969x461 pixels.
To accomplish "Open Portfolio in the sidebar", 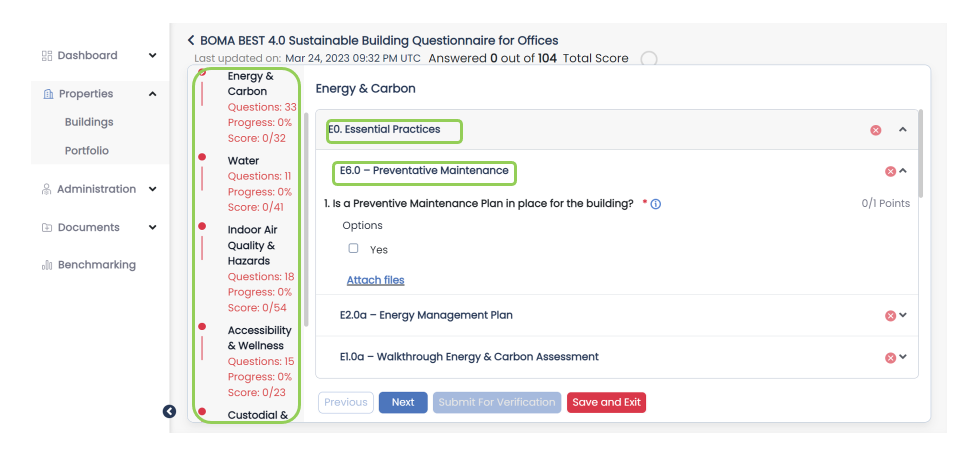I will (x=87, y=151).
